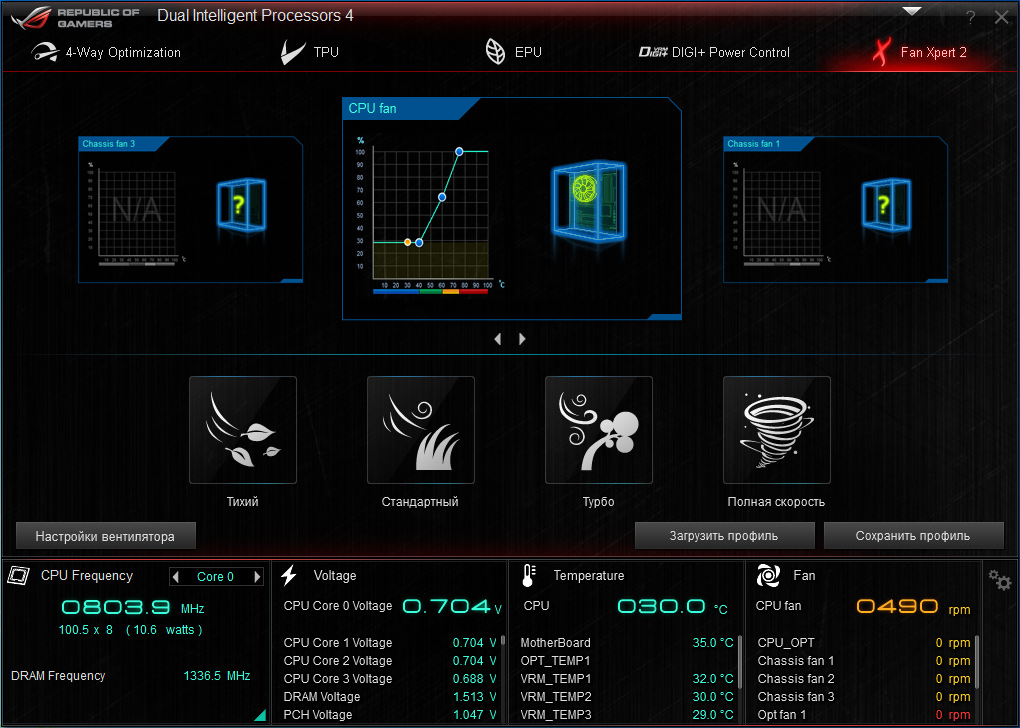
Task: Switch to next core with right arrow
Action: pos(257,576)
